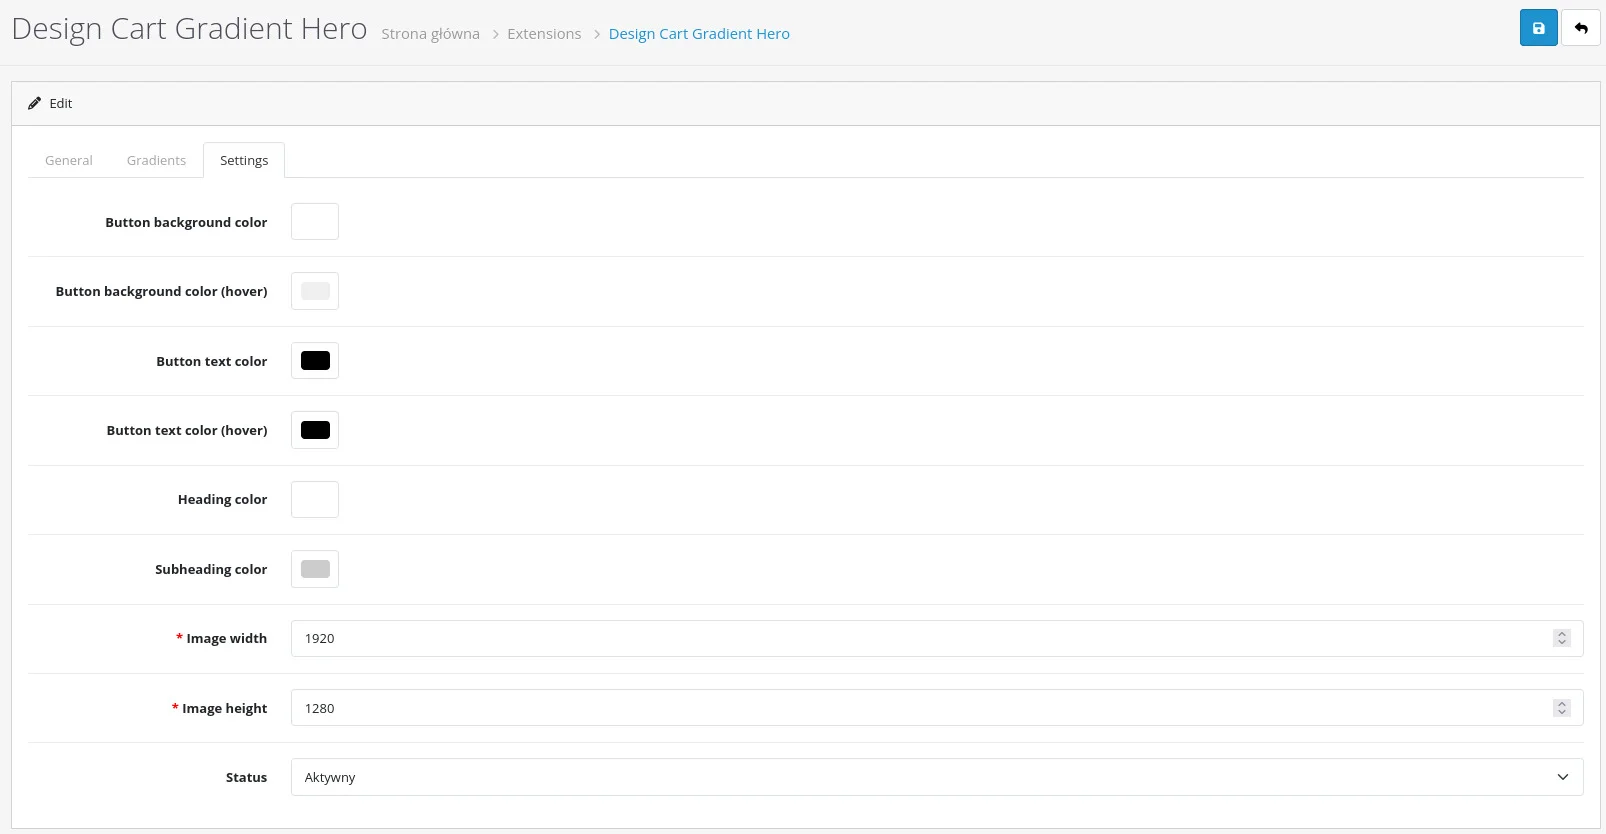Go to Strona główna breadcrumb link
The width and height of the screenshot is (1606, 834).
tap(430, 34)
